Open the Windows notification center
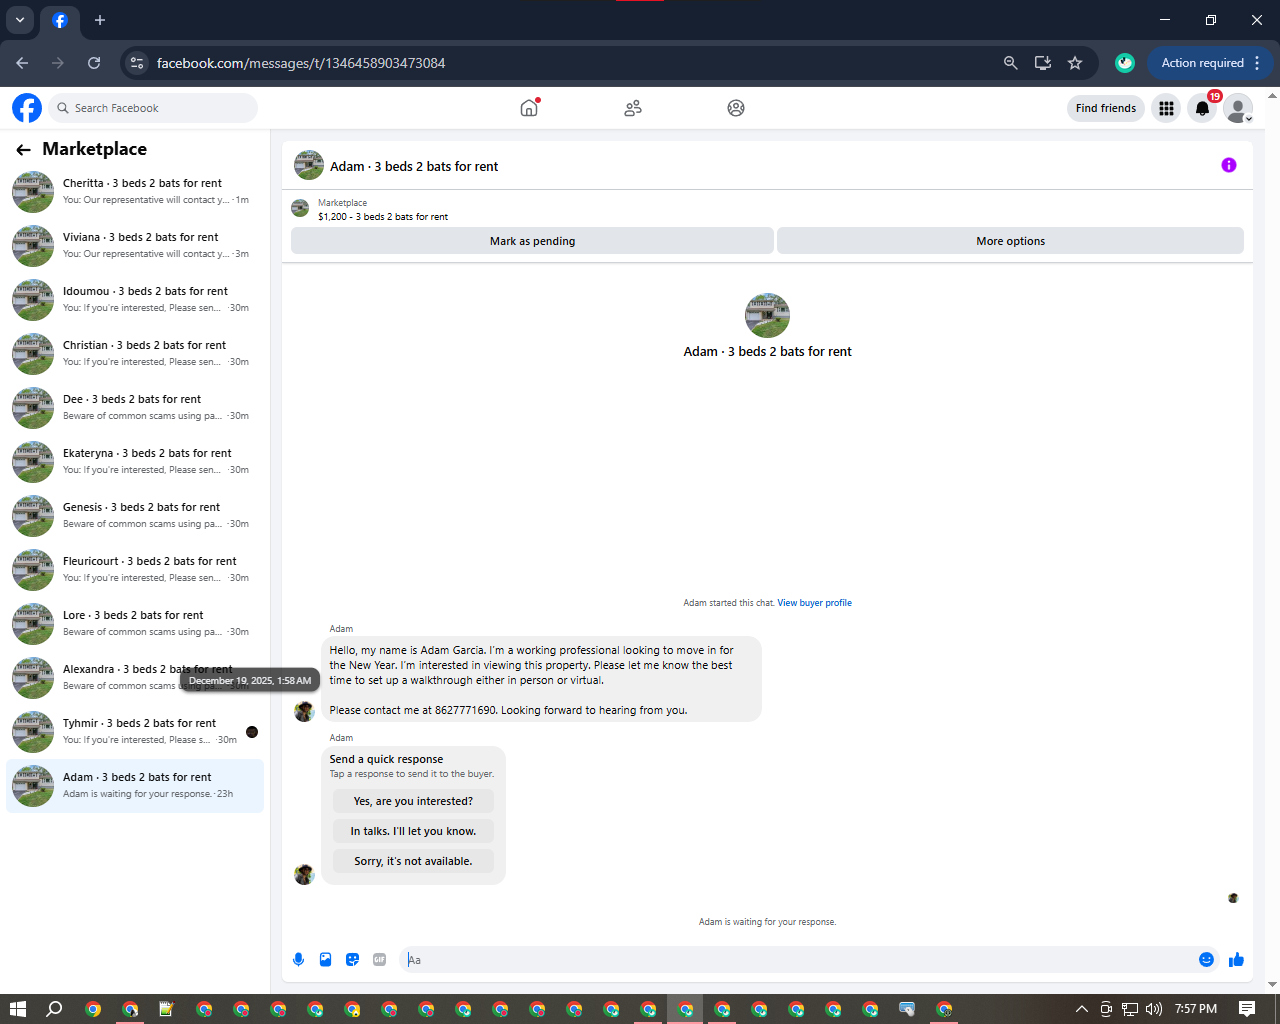The image size is (1280, 1024). click(1247, 1009)
